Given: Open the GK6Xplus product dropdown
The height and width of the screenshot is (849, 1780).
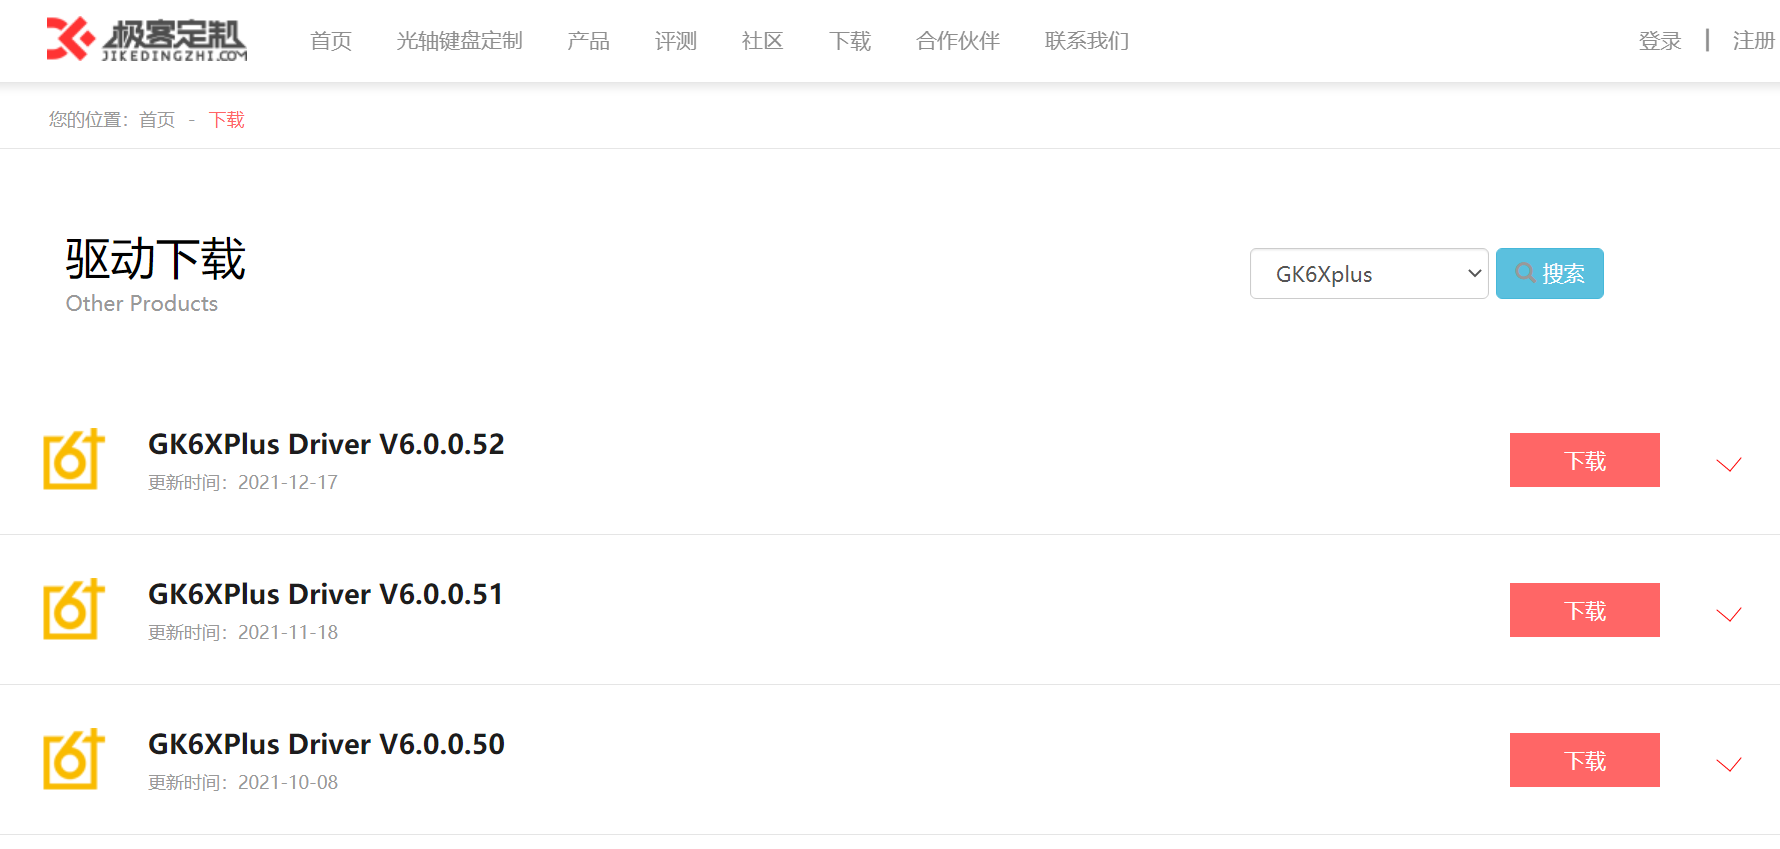Looking at the screenshot, I should pos(1368,274).
